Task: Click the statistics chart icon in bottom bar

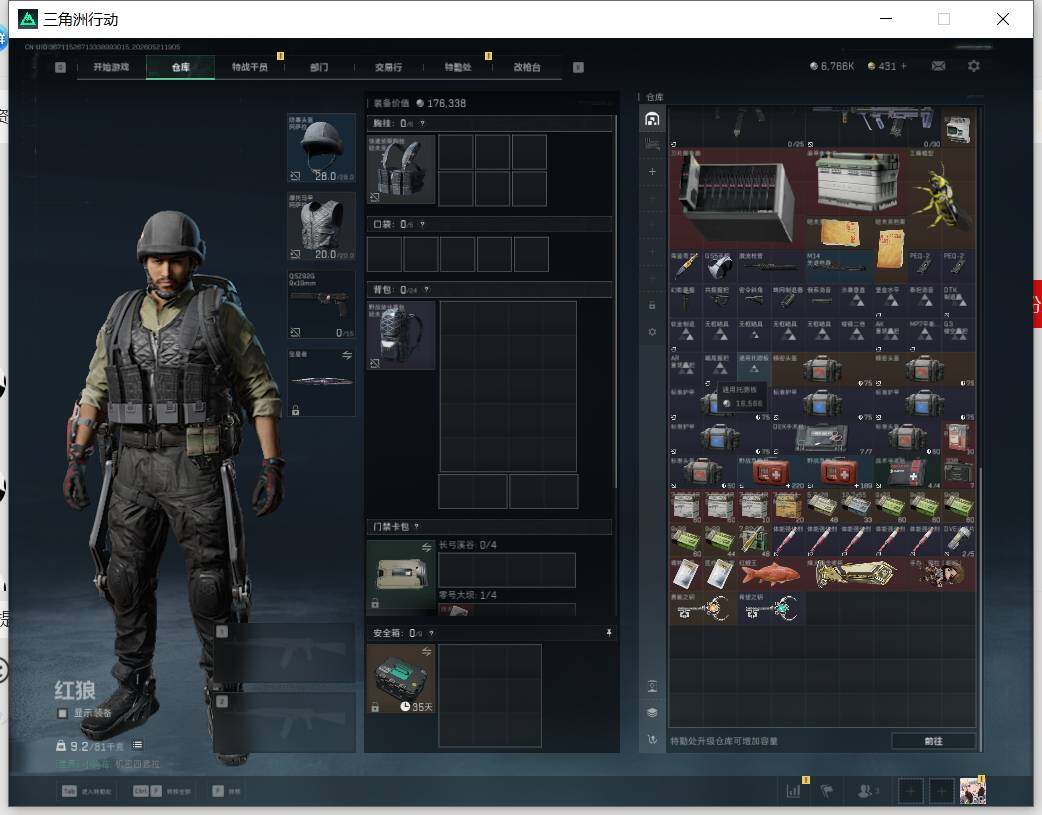Action: point(793,791)
